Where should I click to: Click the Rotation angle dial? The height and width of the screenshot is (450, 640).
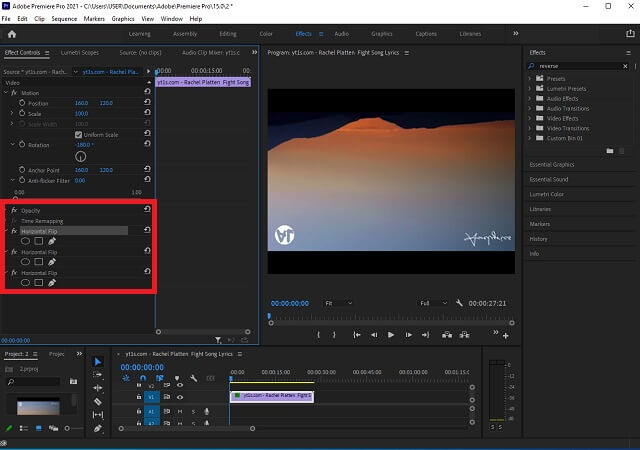pyautogui.click(x=80, y=156)
